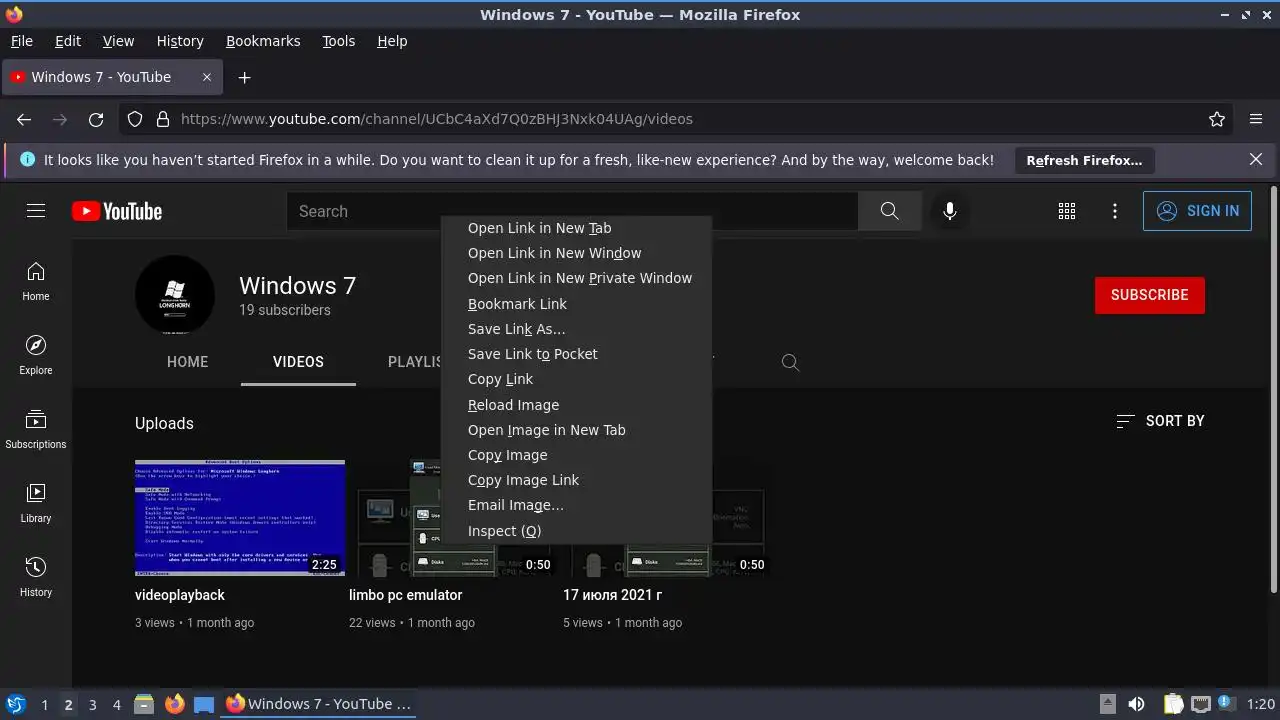Open History in sidebar

pos(36,577)
